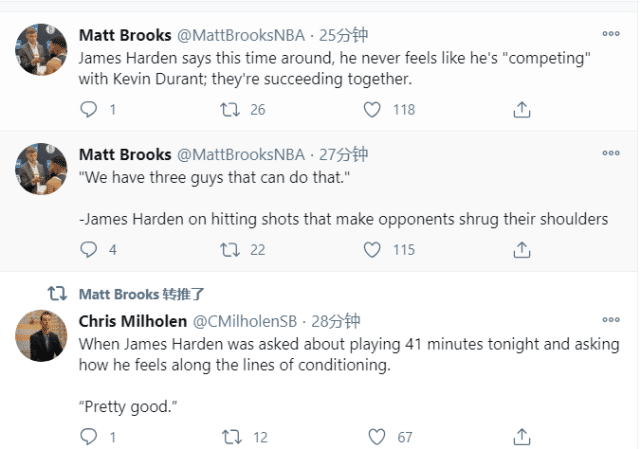
Task: Like the "three guys" quote tweet
Action: click(x=374, y=249)
